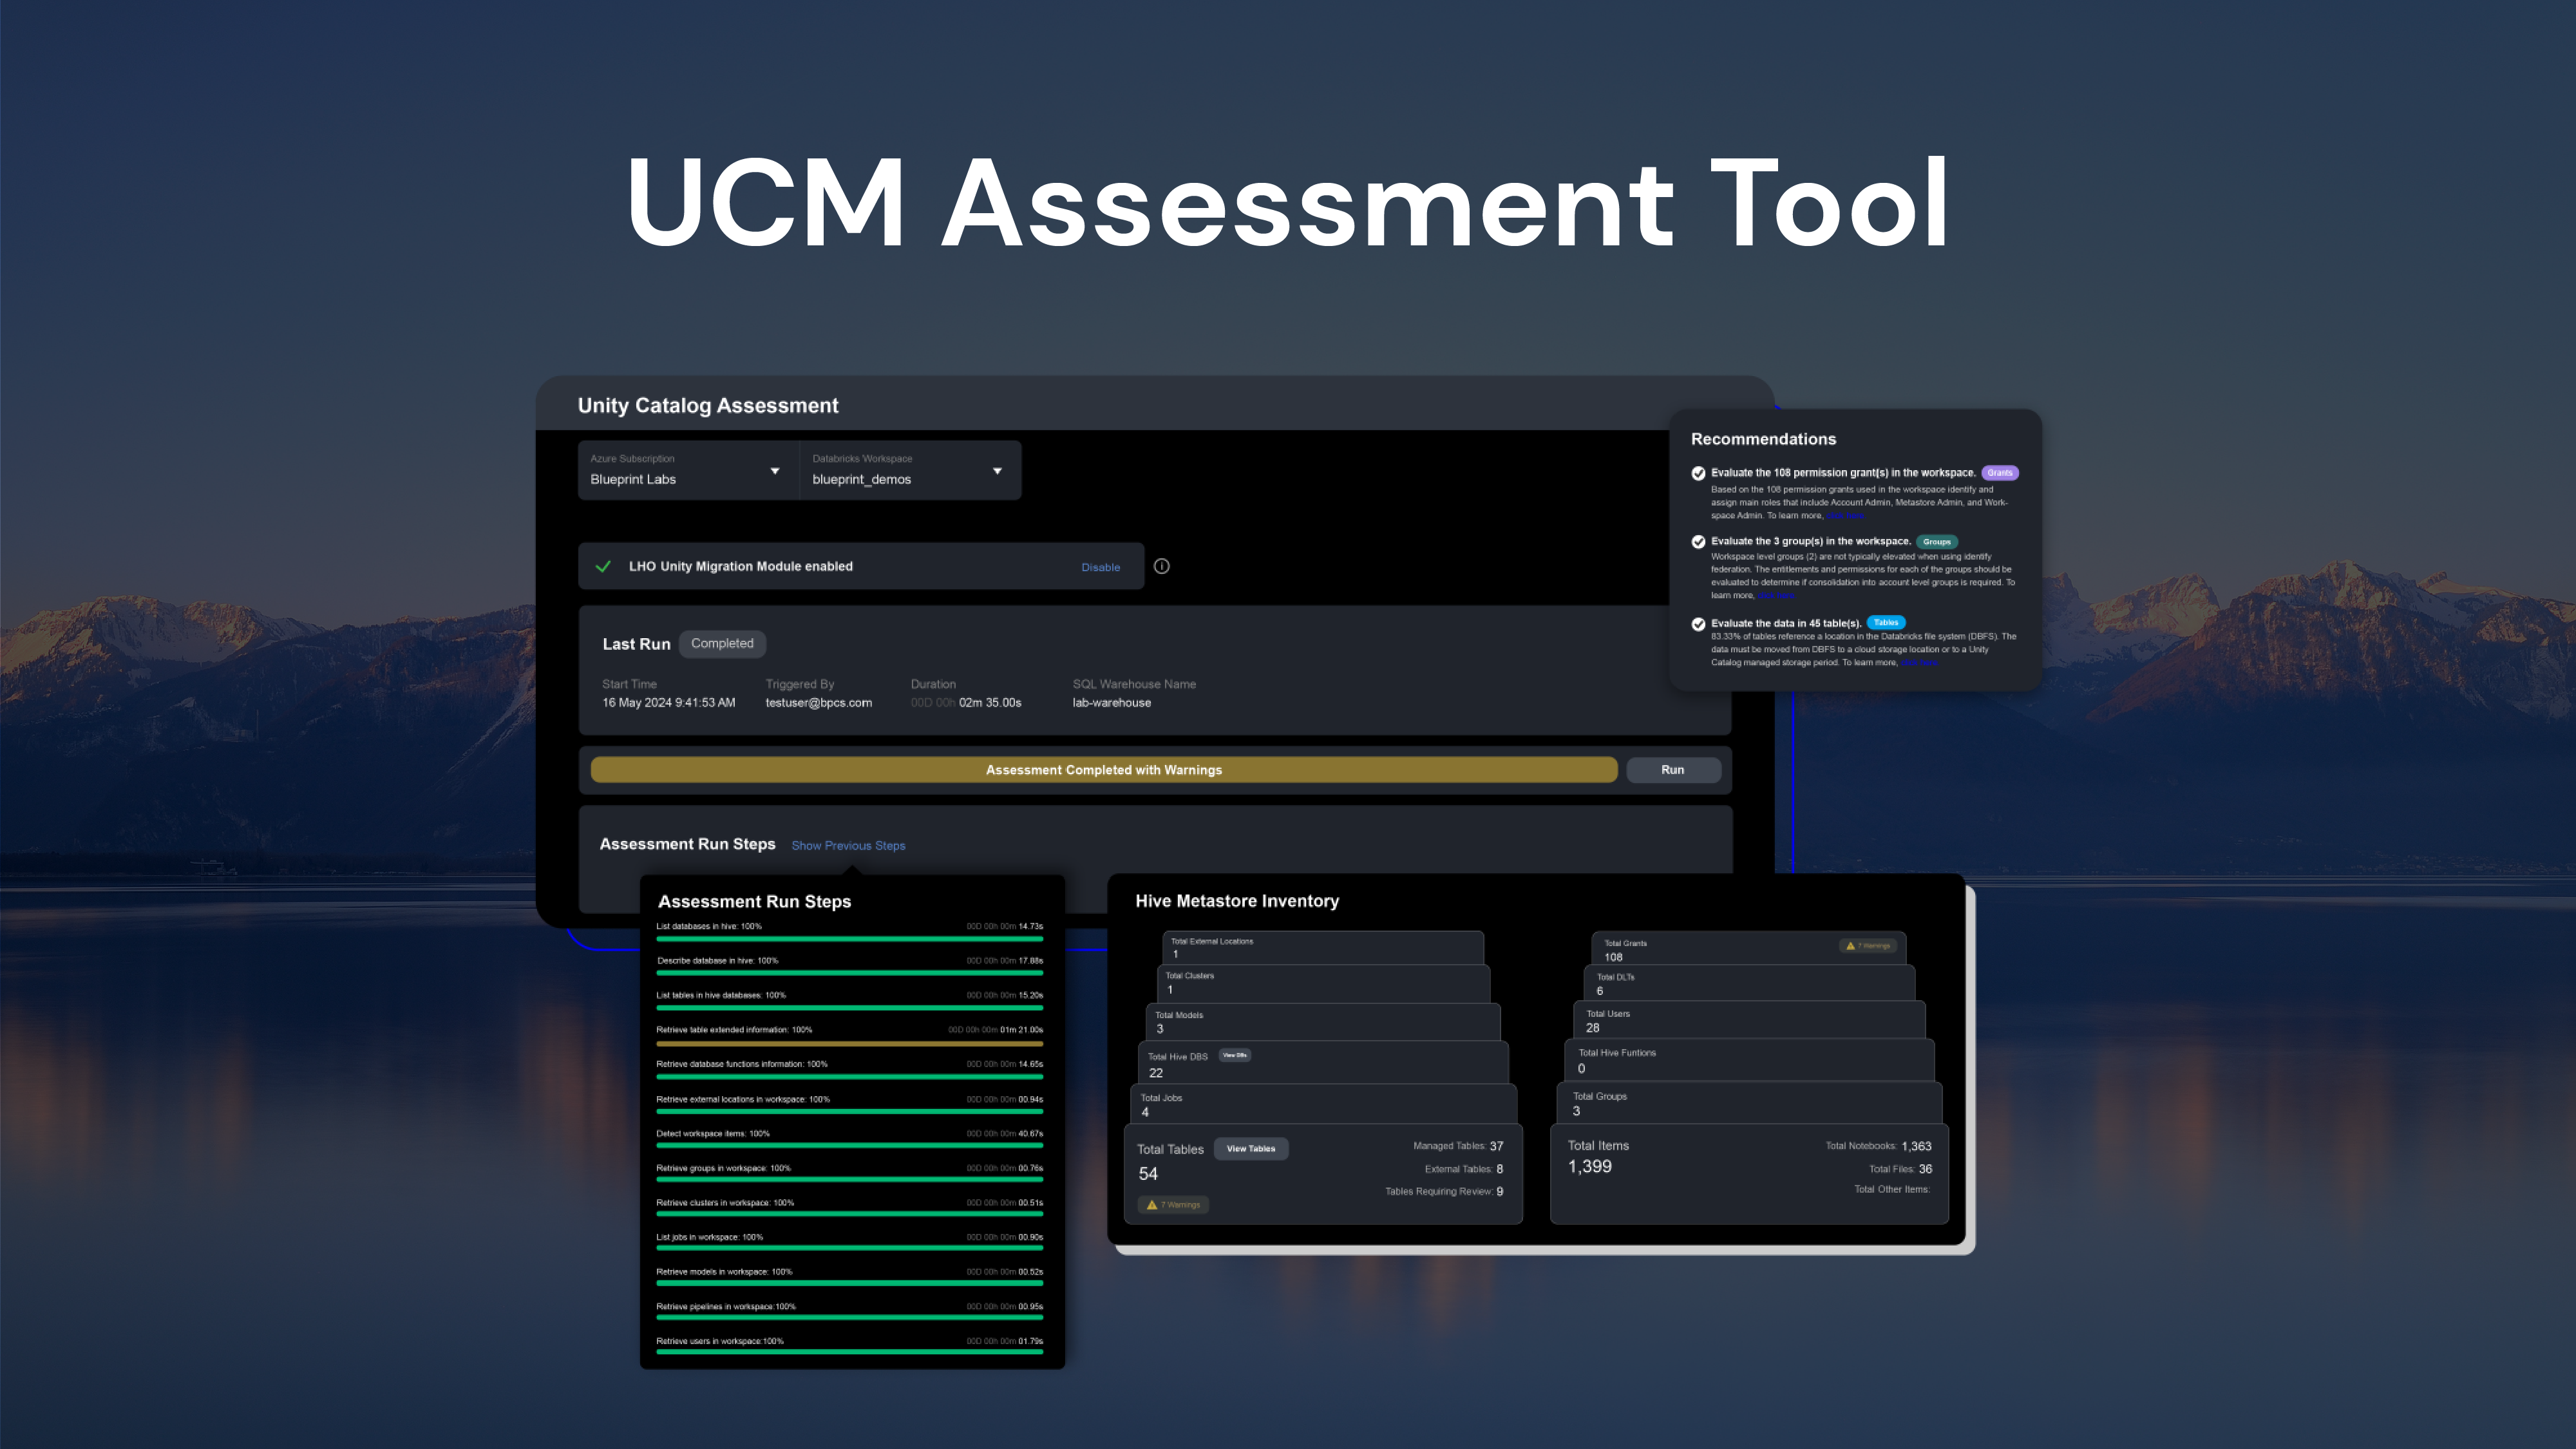The width and height of the screenshot is (2576, 1449).
Task: Click the Completed status badge
Action: 722,643
